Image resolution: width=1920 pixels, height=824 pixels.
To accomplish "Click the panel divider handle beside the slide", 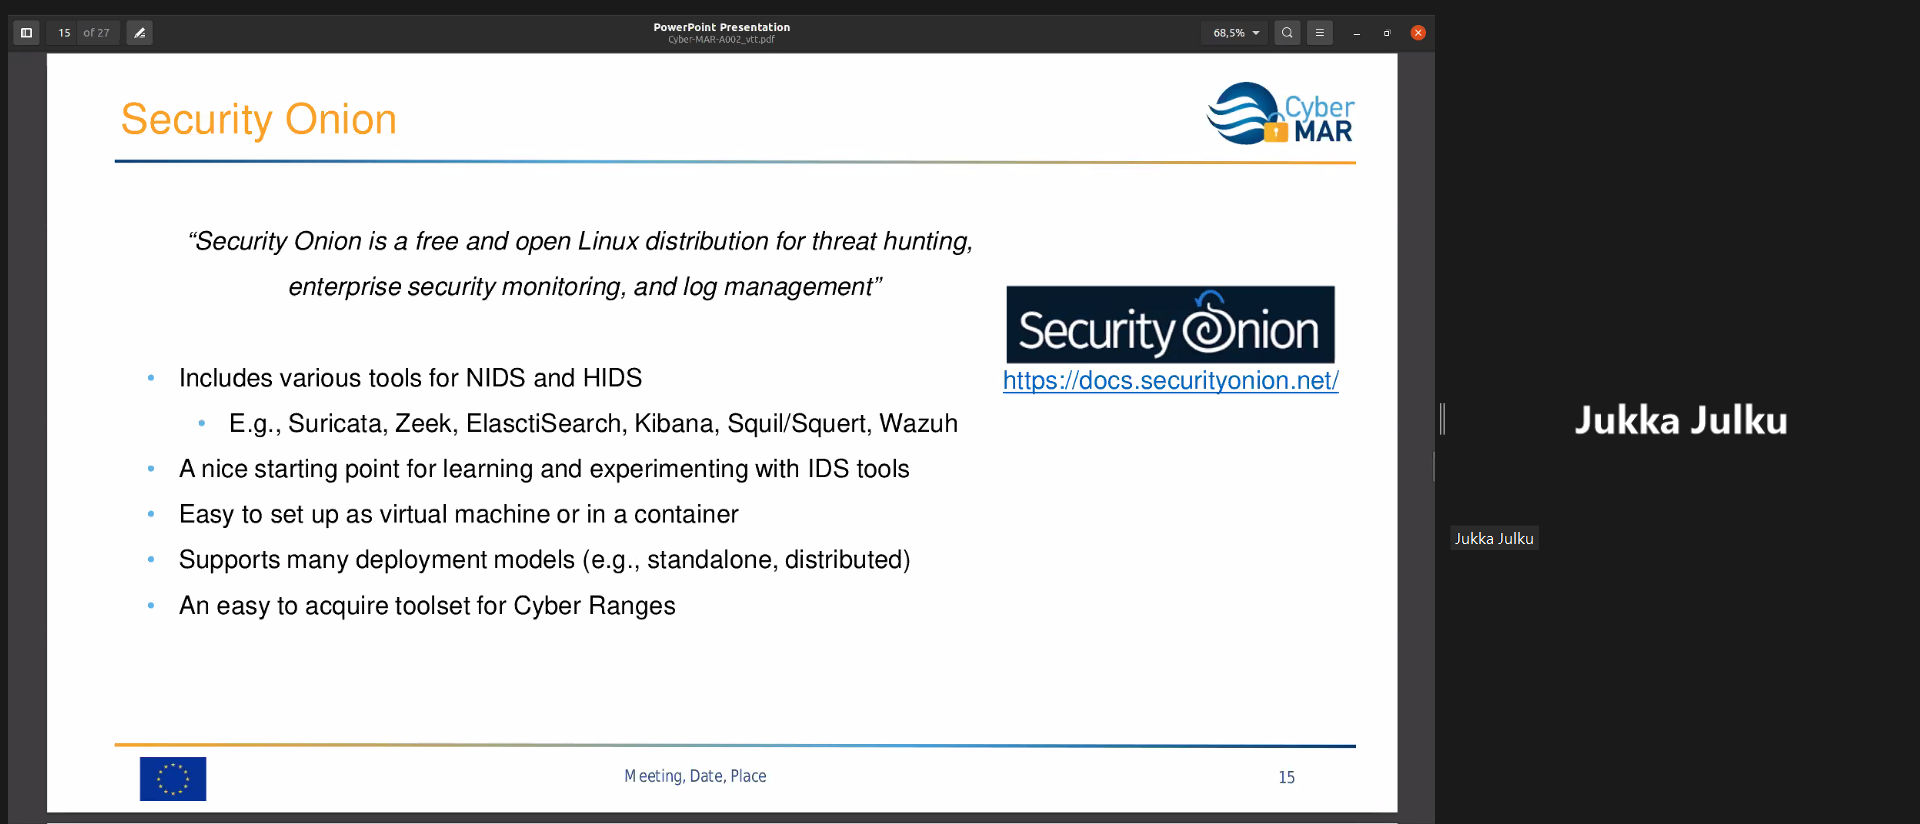I will tap(1442, 418).
